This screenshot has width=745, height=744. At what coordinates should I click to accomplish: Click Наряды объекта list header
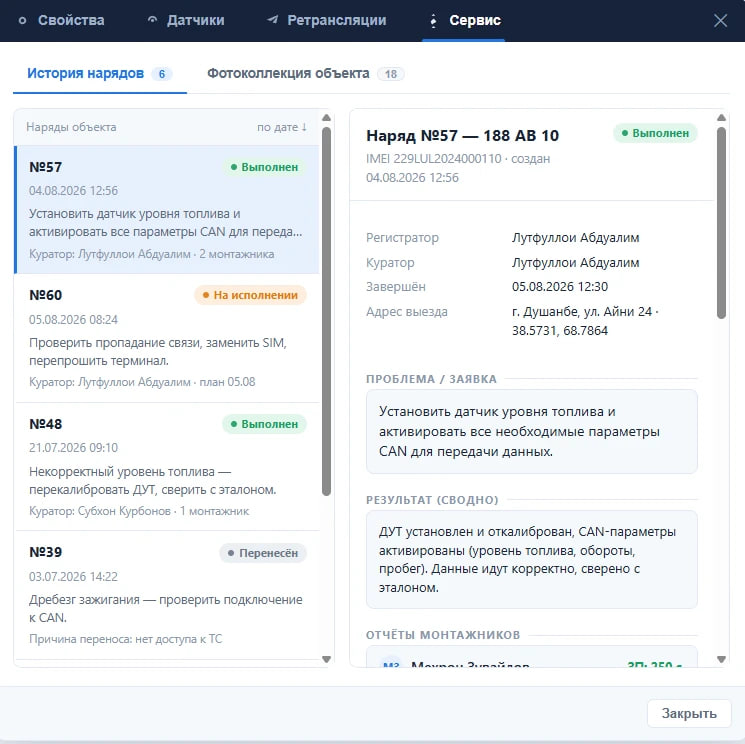(x=71, y=127)
